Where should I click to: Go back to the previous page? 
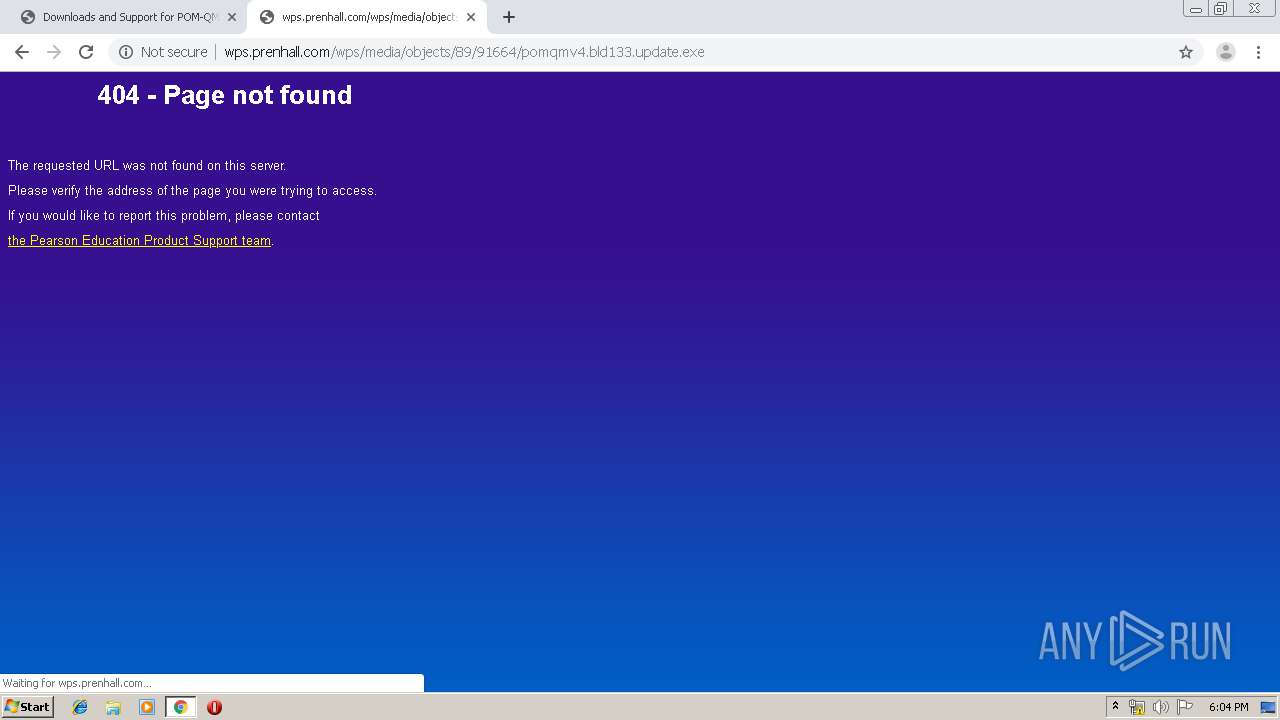click(22, 52)
